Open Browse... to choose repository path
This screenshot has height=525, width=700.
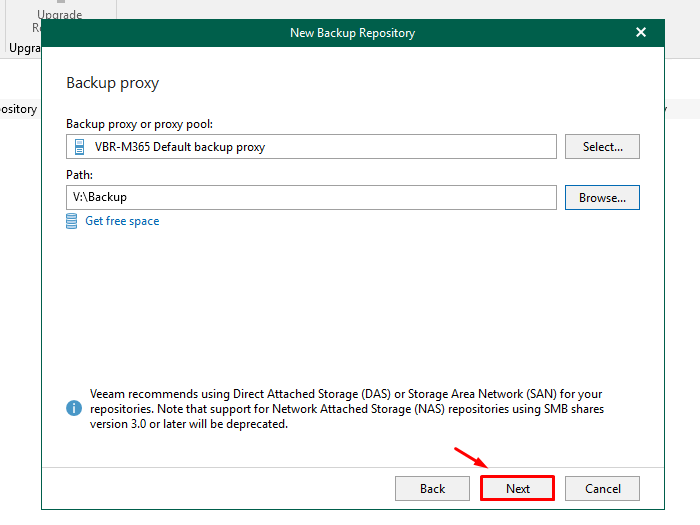pyautogui.click(x=602, y=197)
